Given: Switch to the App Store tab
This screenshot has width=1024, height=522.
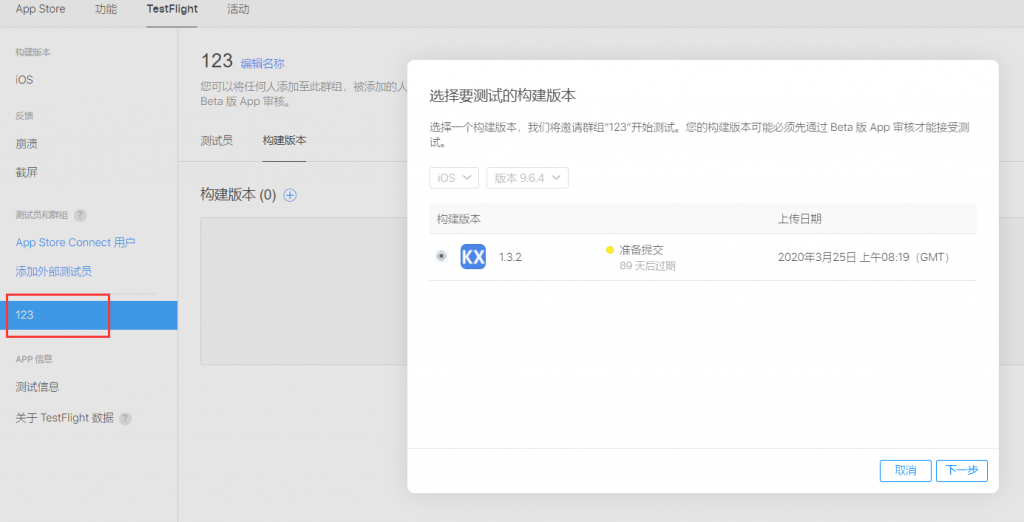Looking at the screenshot, I should [40, 9].
